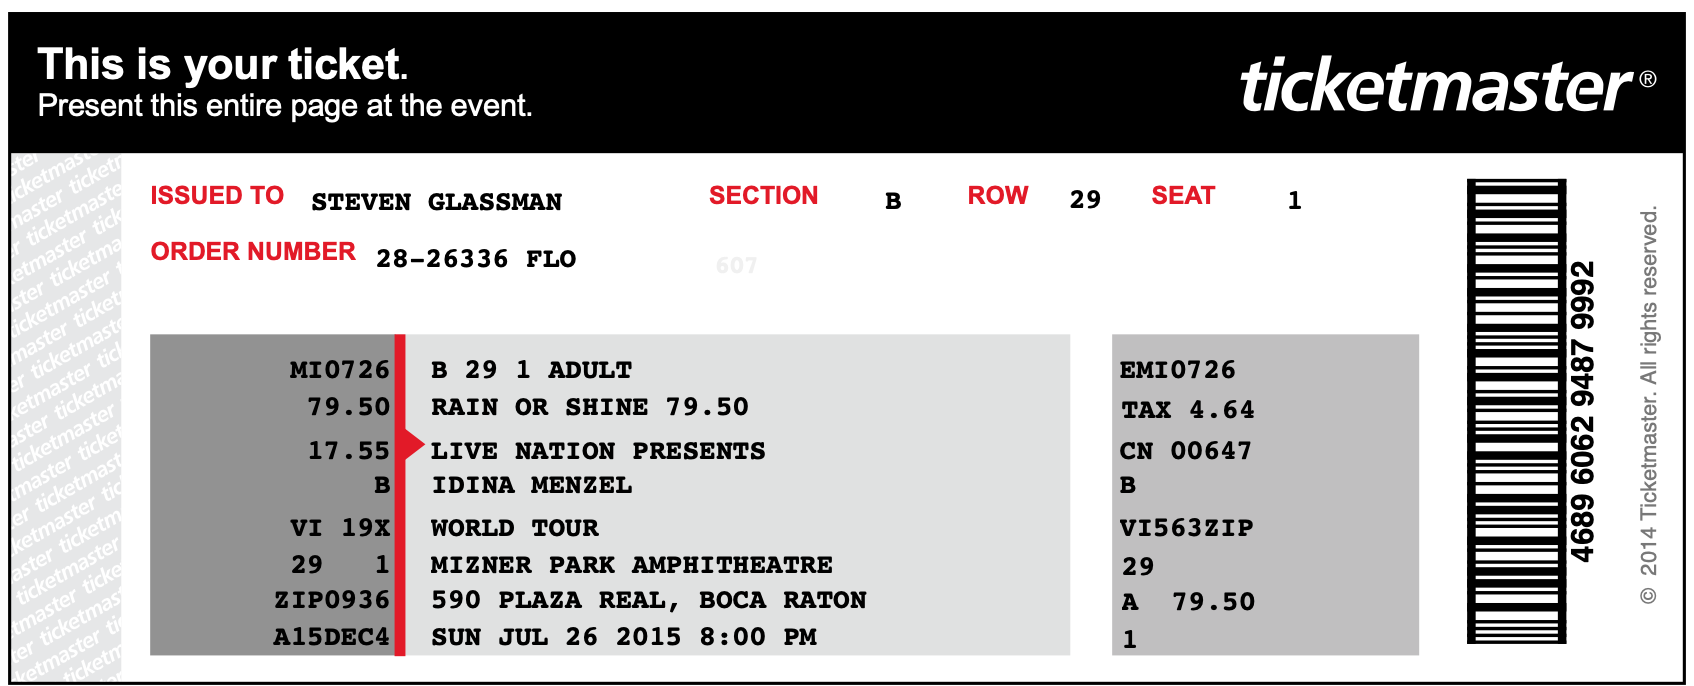Click the name STEVEN GLASSMAN

pyautogui.click(x=437, y=202)
